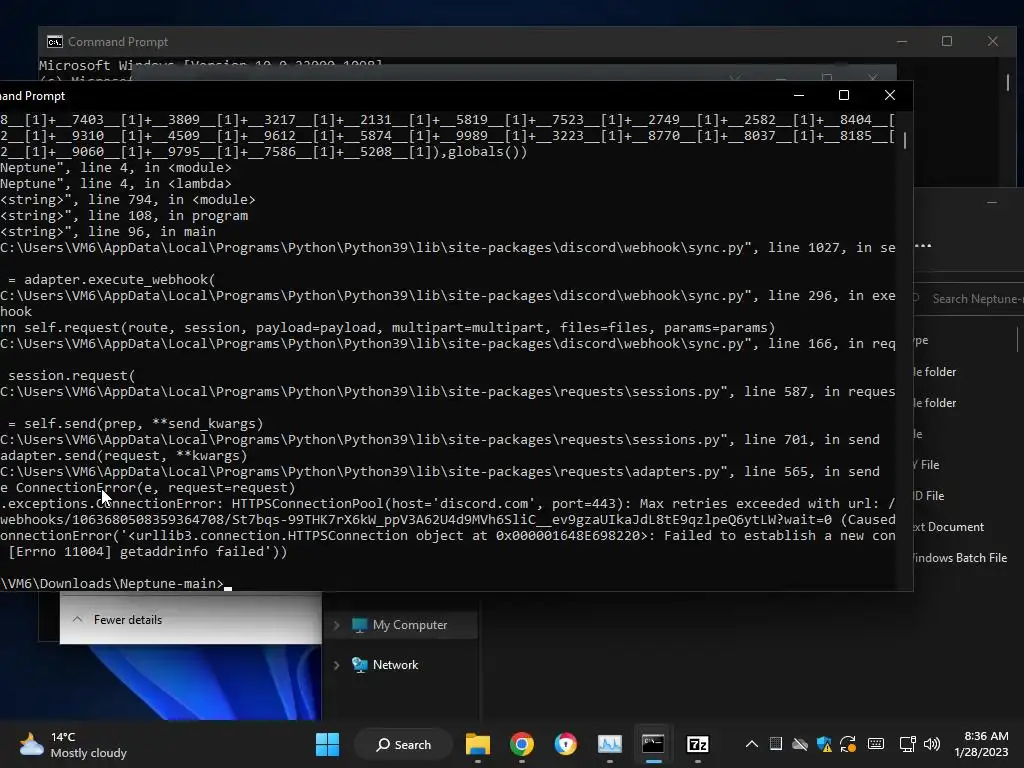
Task: Maximize the front Command Prompt window
Action: pos(844,95)
